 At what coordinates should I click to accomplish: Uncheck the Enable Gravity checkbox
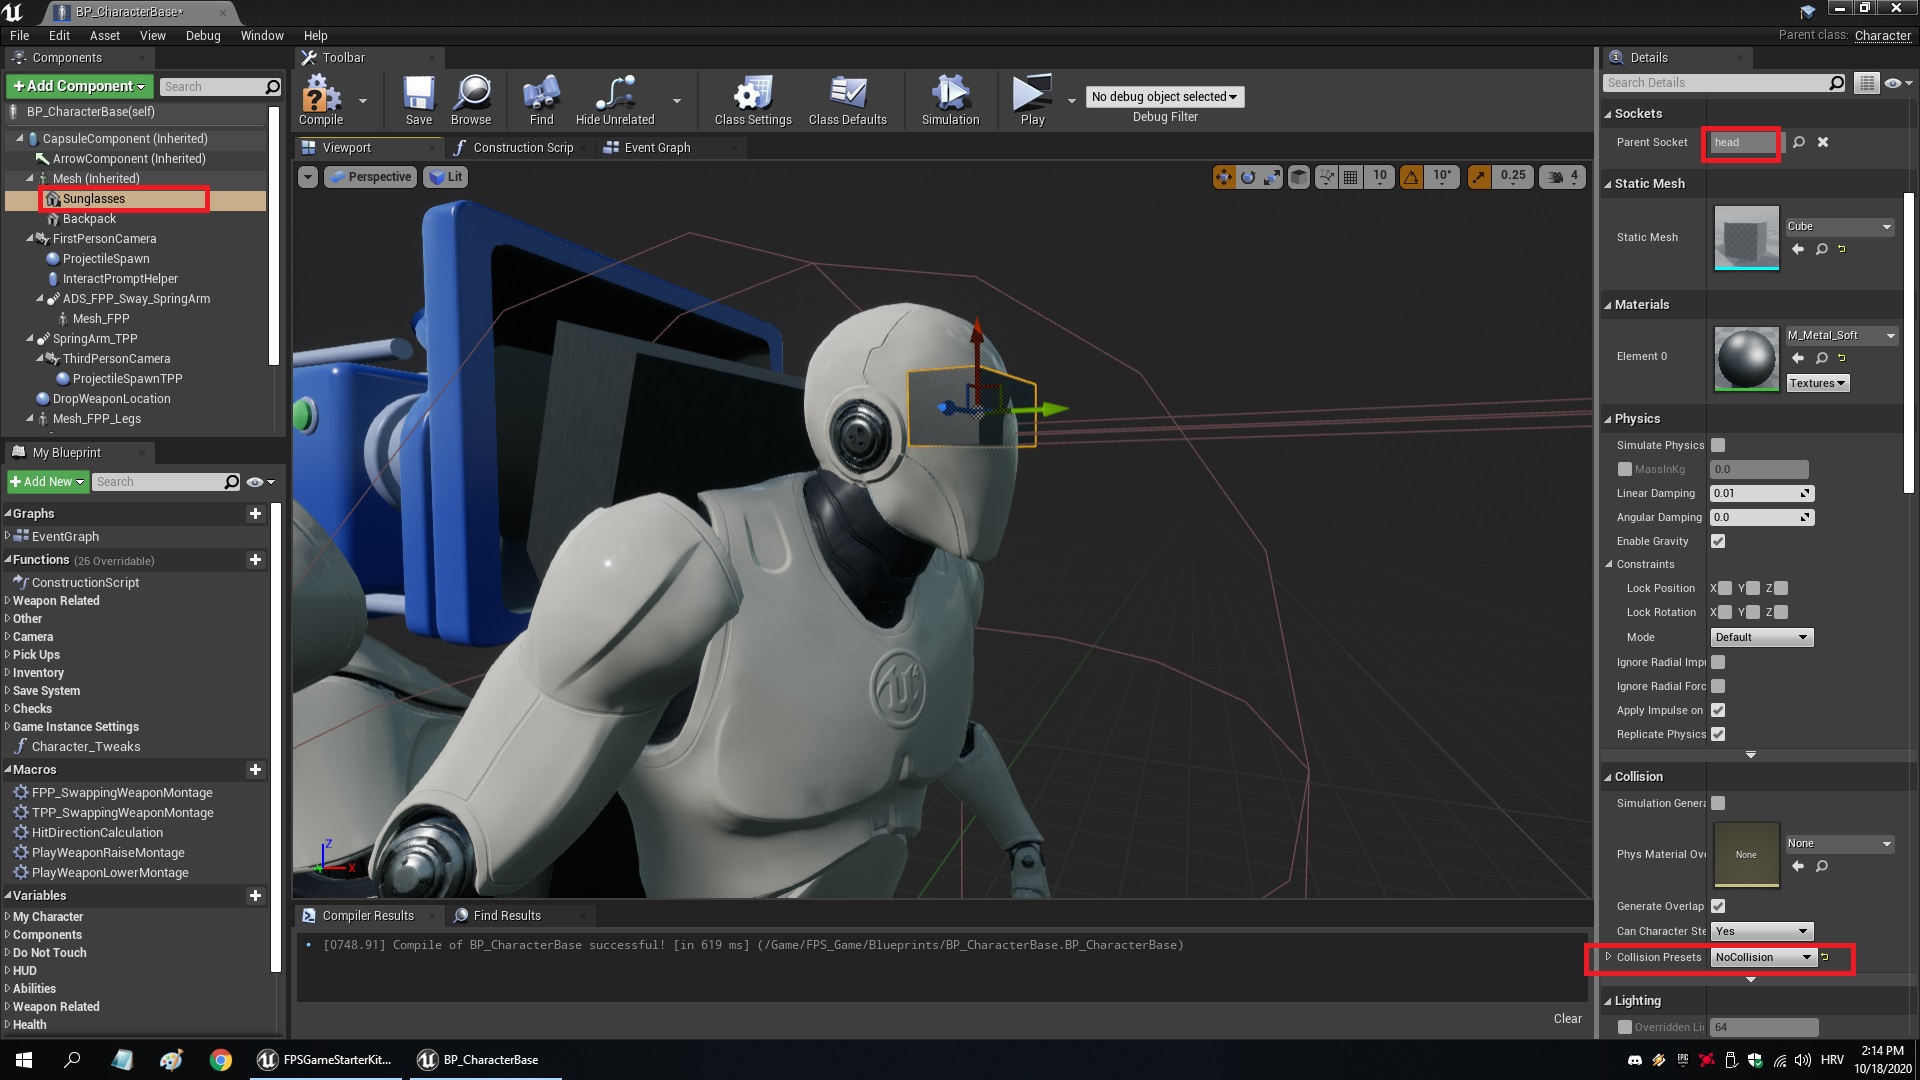pos(1718,541)
